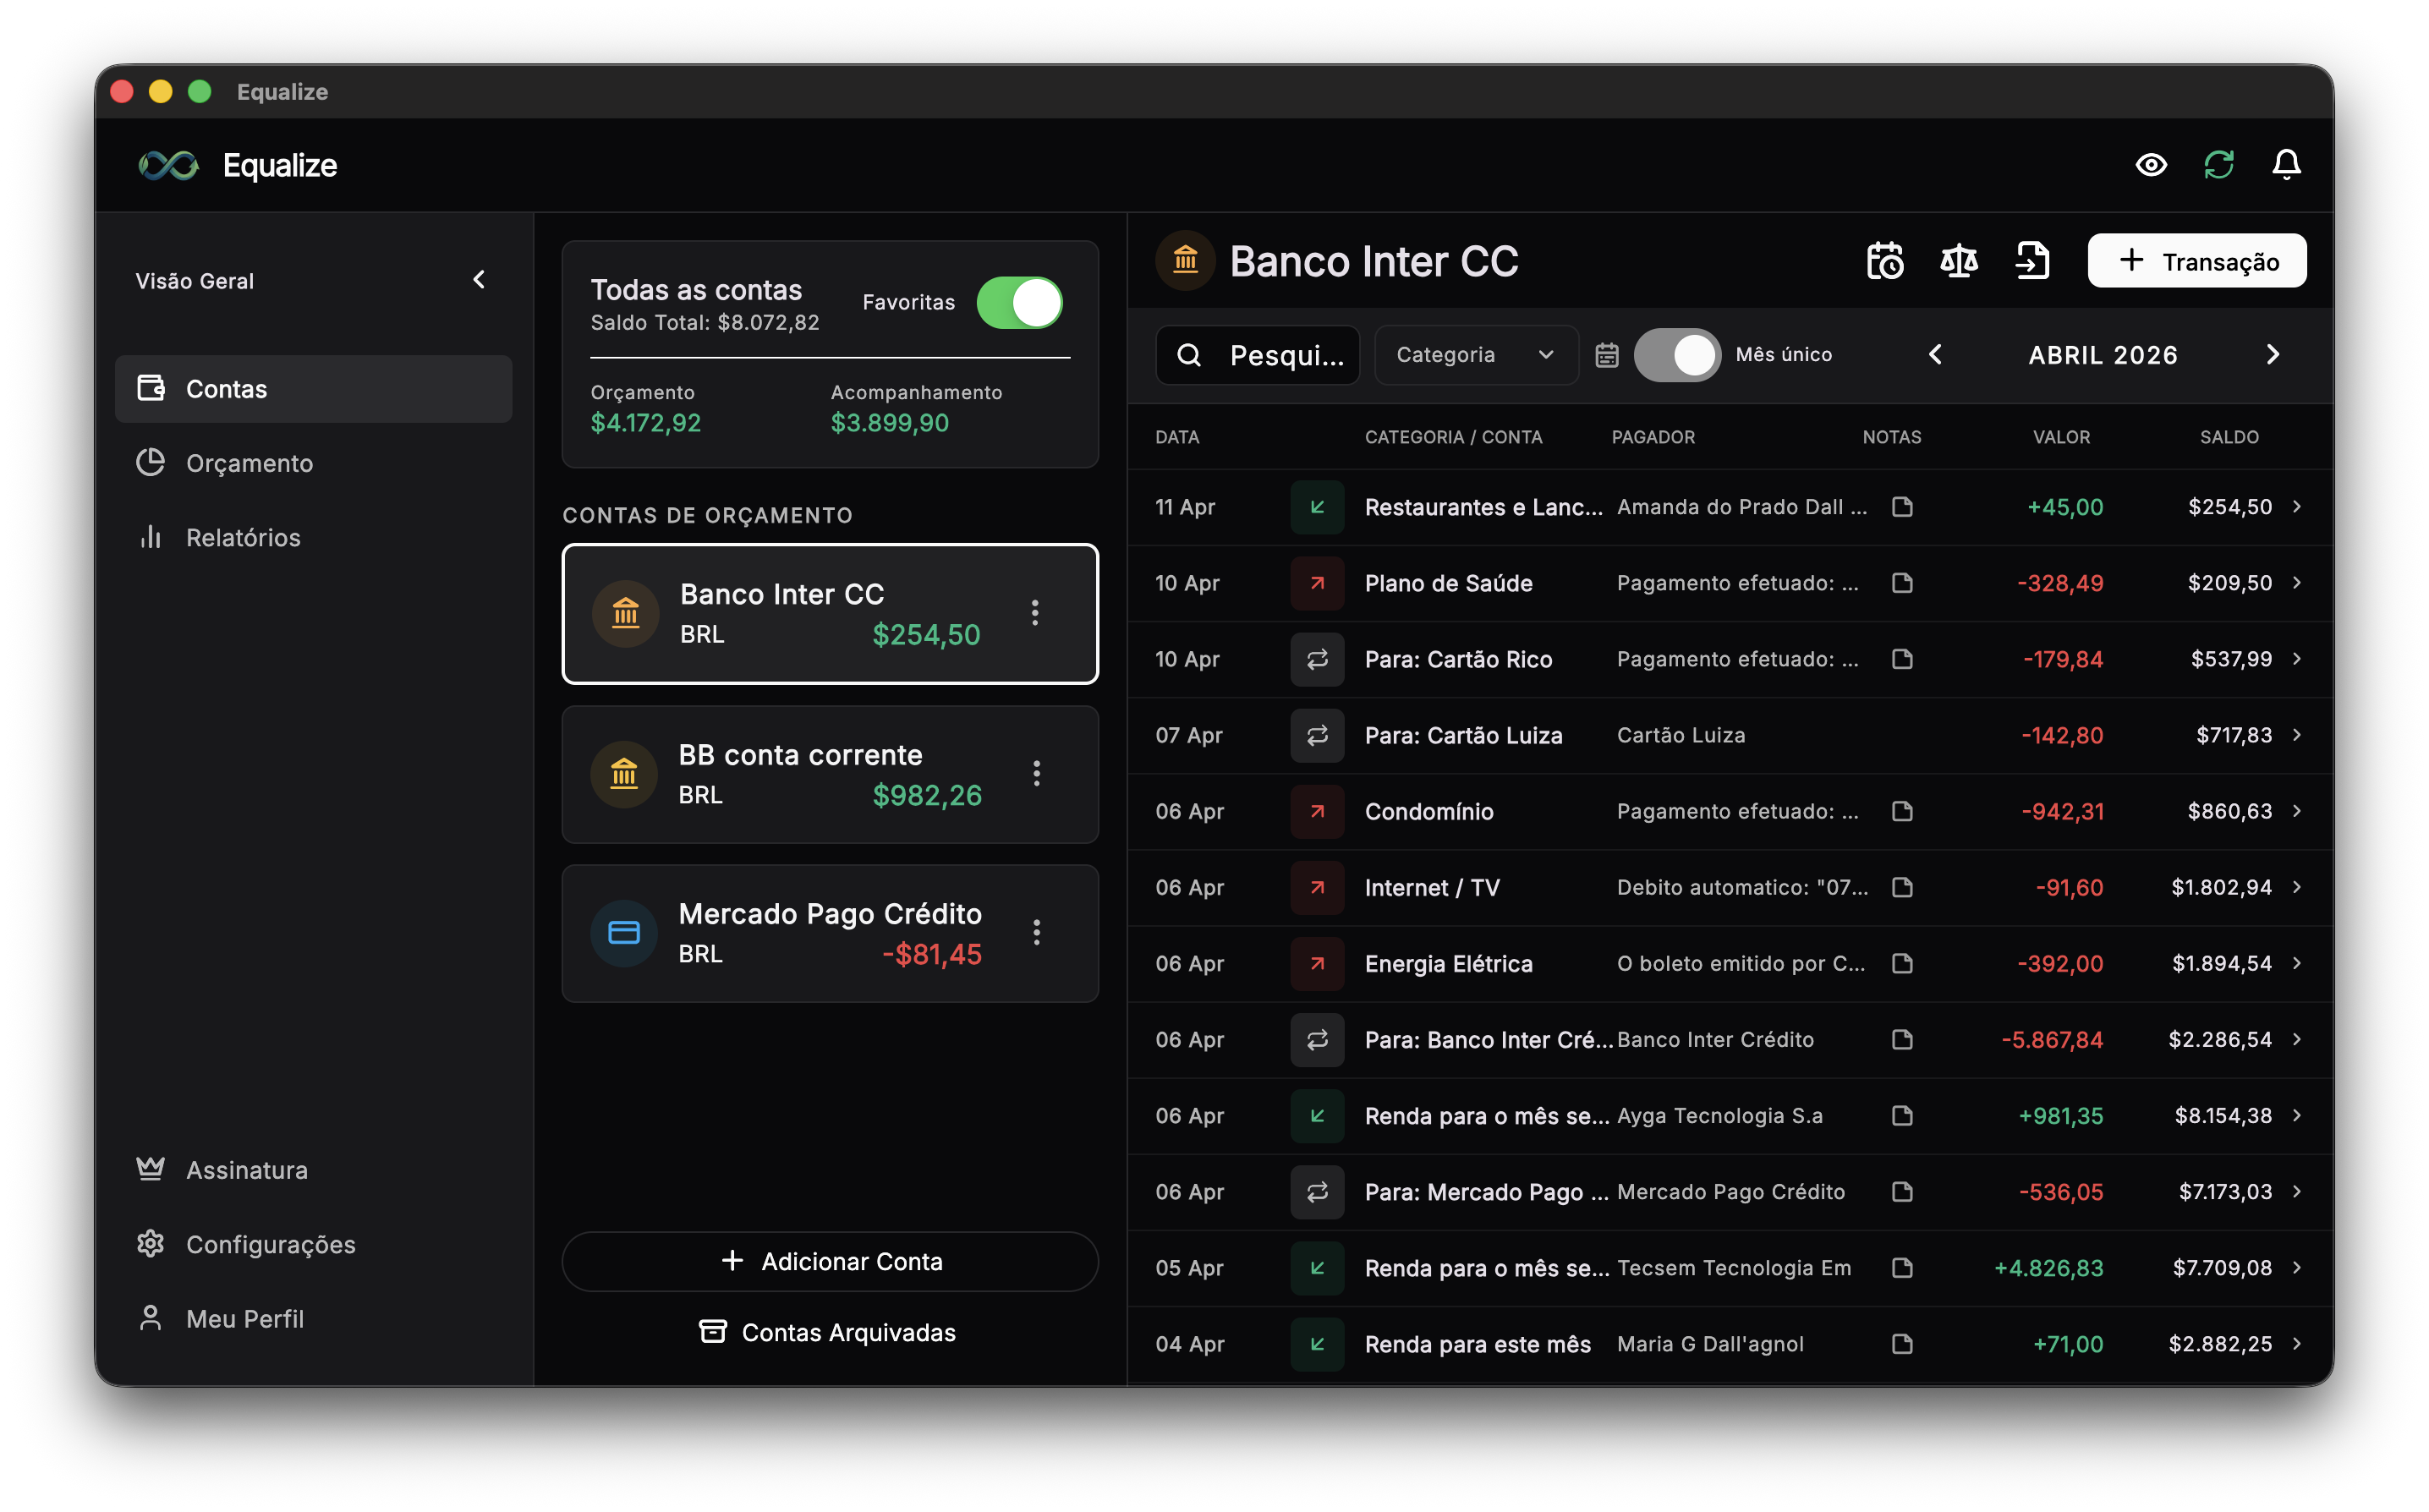Click the calendar date filter icon
This screenshot has width=2429, height=1512.
(x=1606, y=355)
